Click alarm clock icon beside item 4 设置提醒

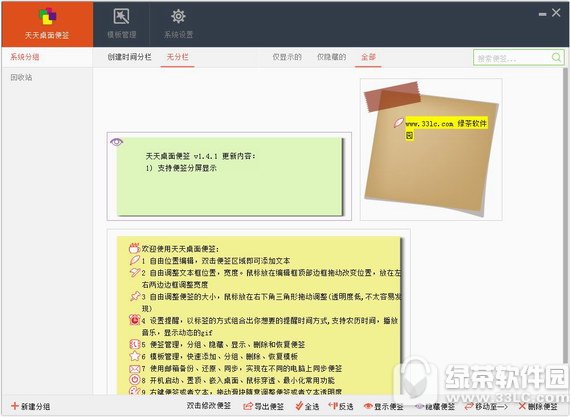point(135,320)
